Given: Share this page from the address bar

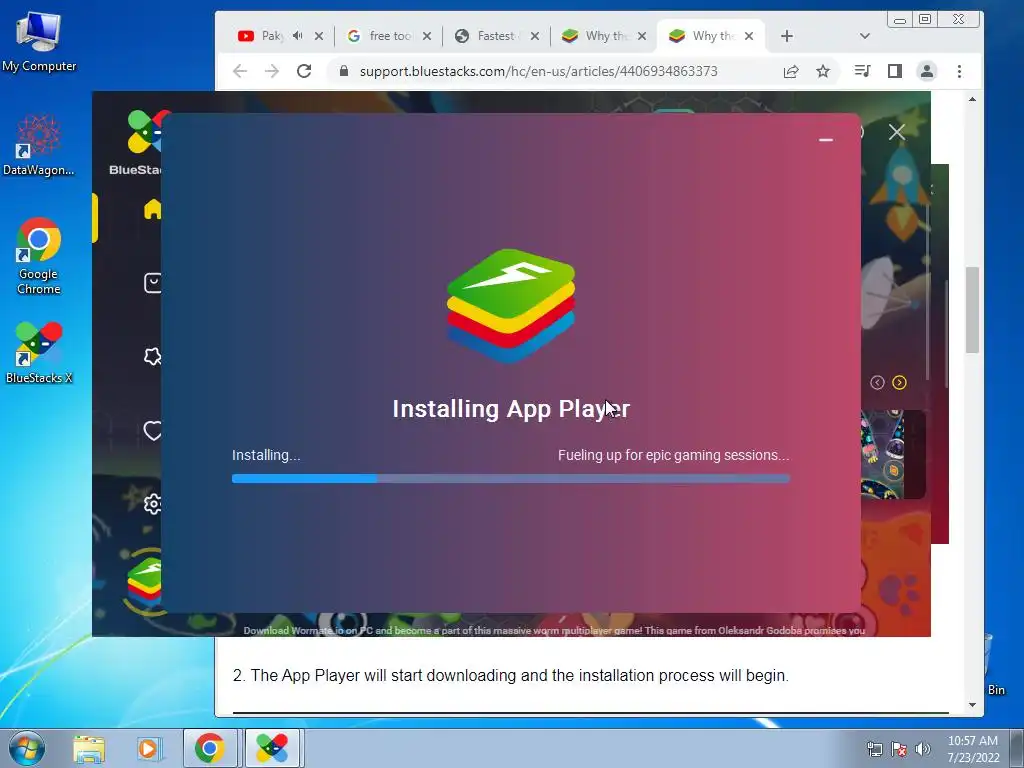Looking at the screenshot, I should pyautogui.click(x=791, y=71).
